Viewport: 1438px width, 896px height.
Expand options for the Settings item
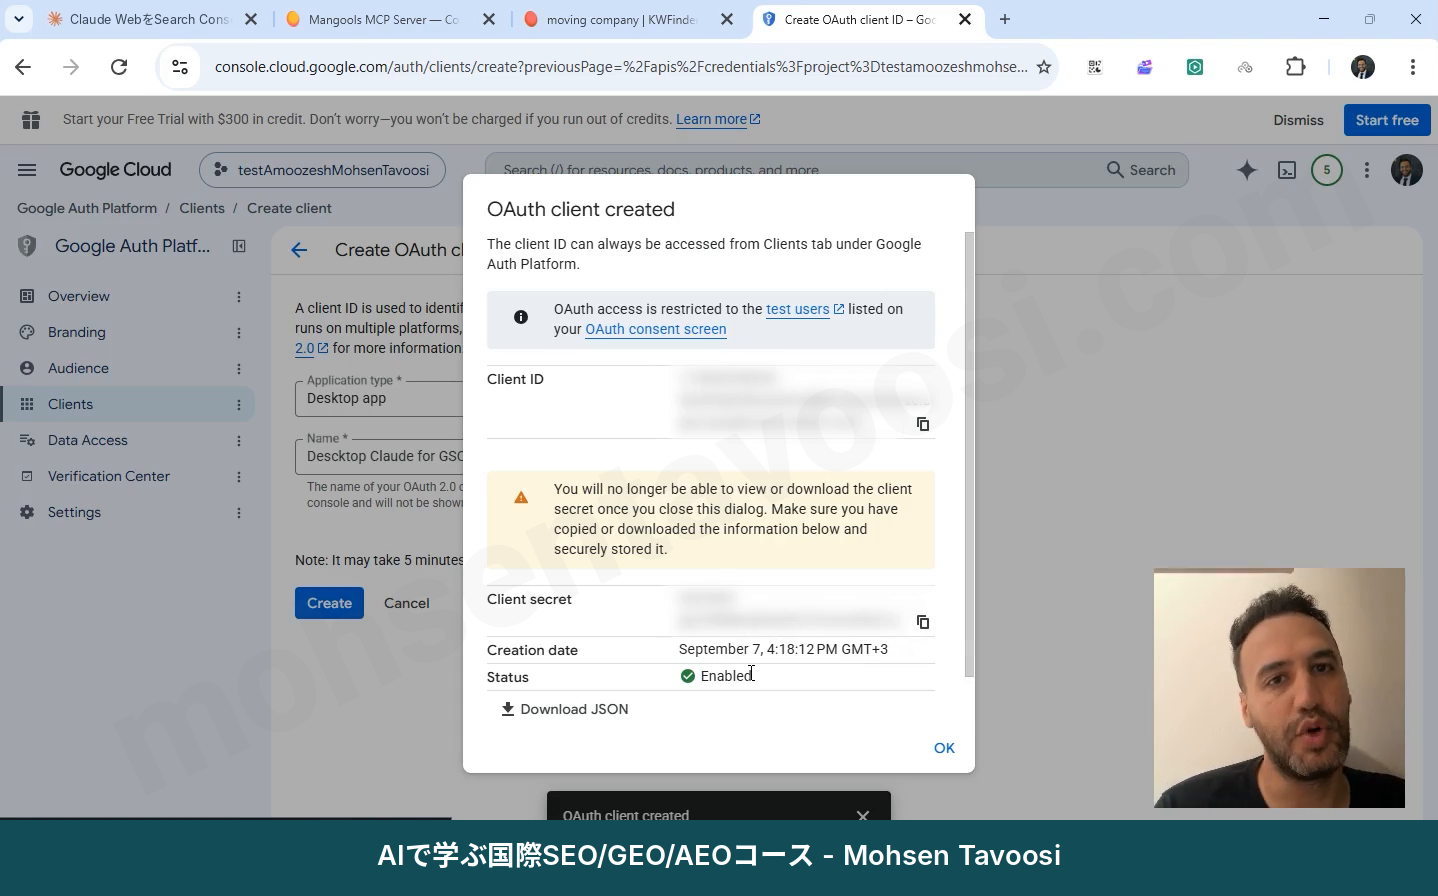pos(239,512)
